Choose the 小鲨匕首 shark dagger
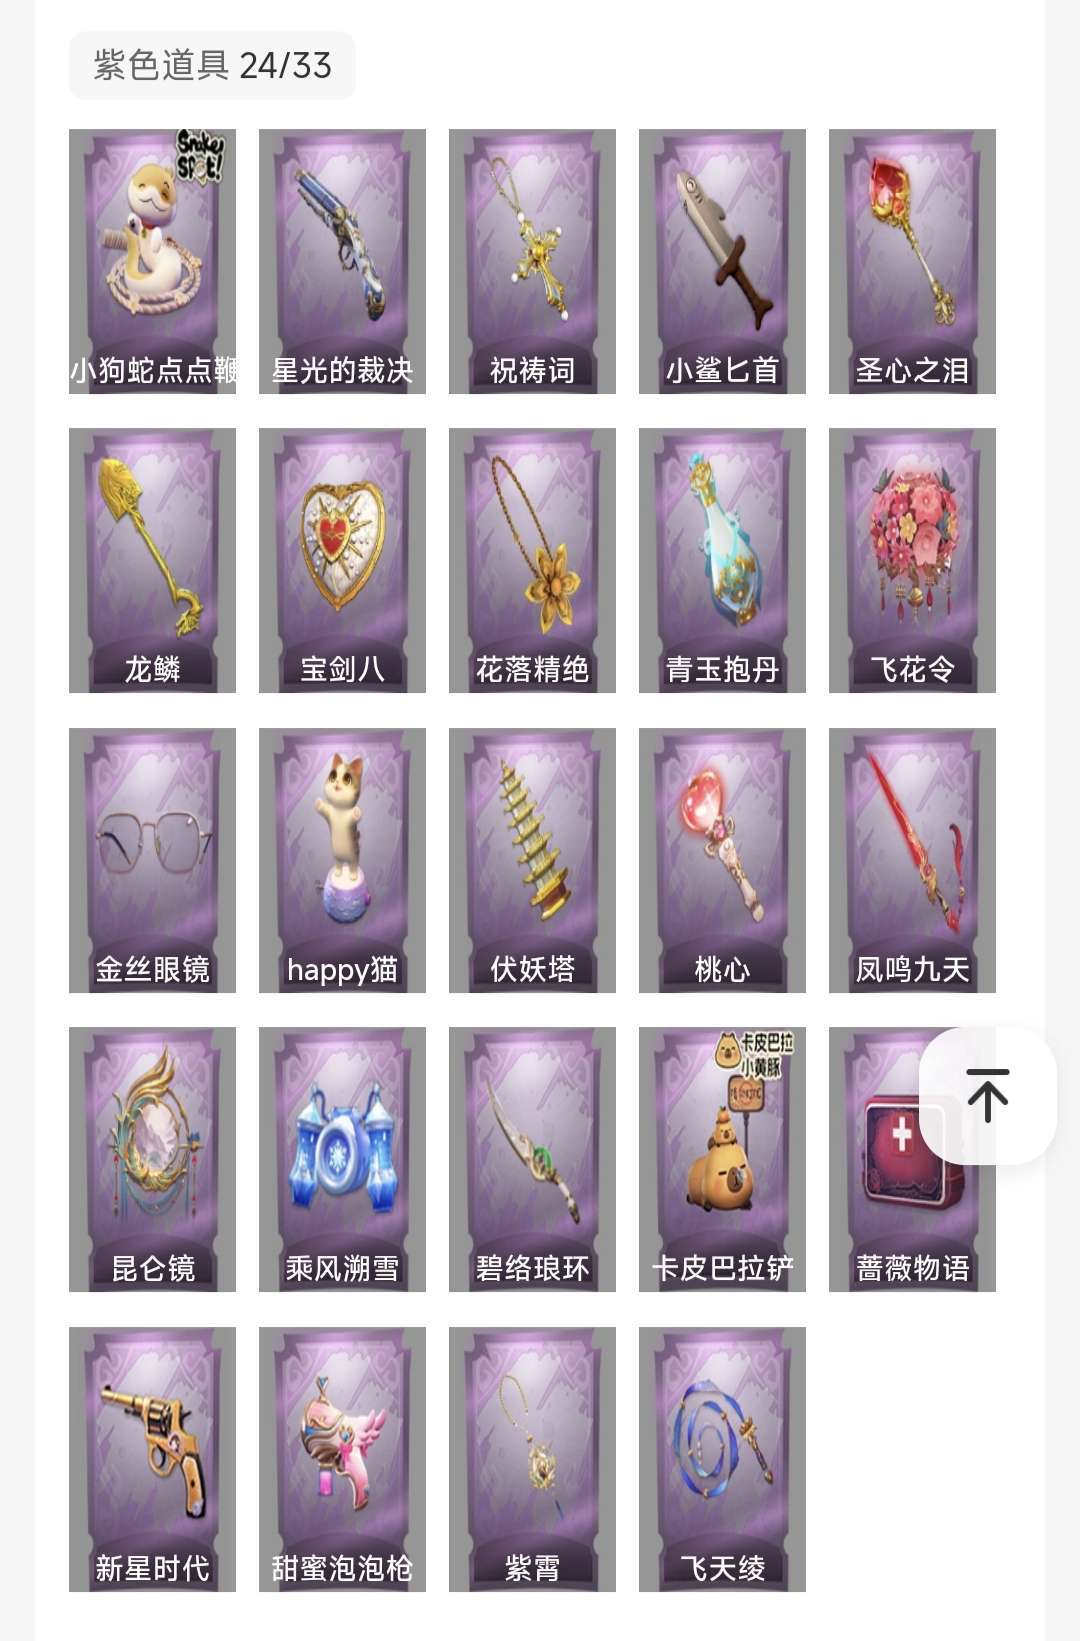 click(x=722, y=261)
